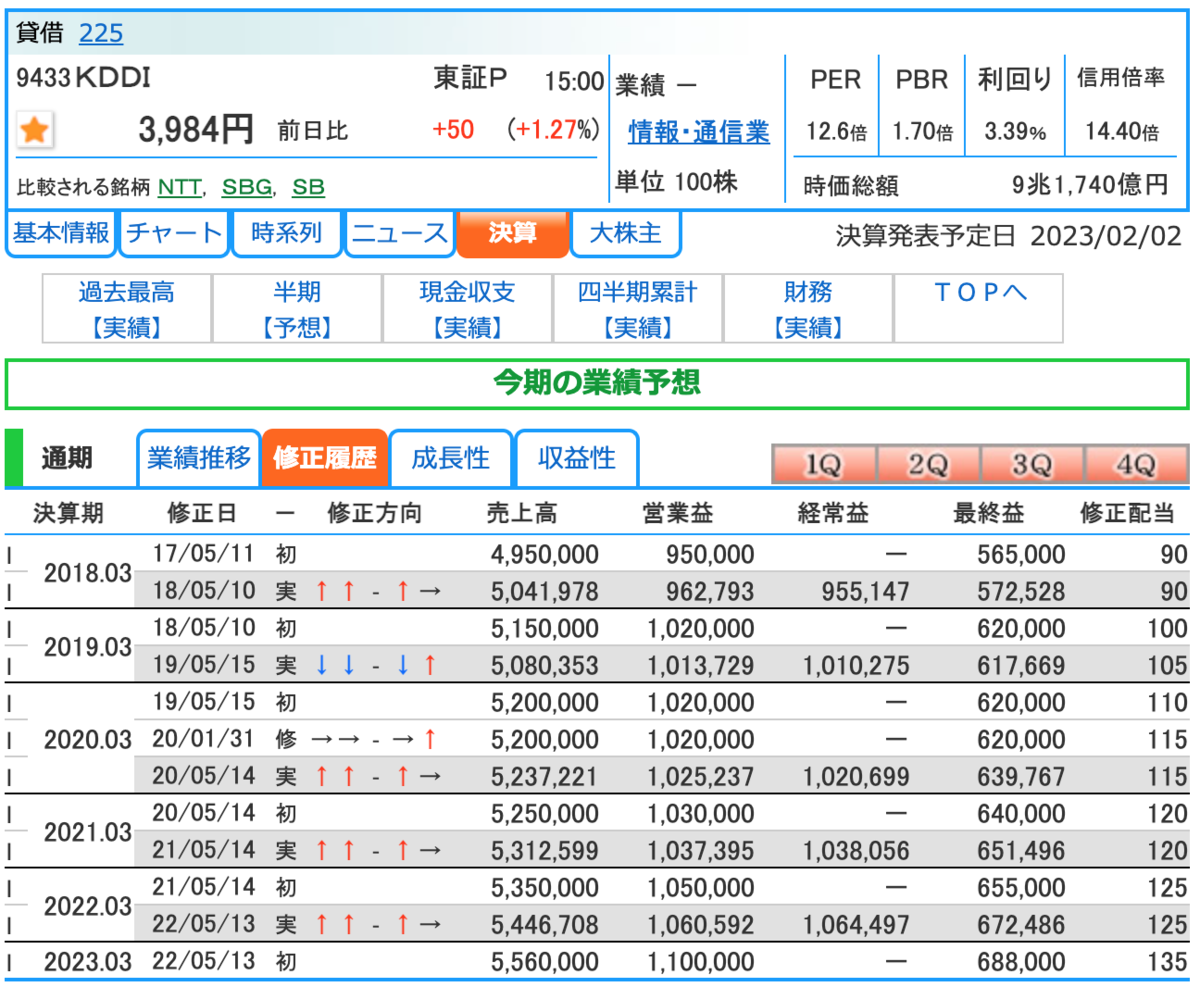Switch to the ニュース tab

pyautogui.click(x=399, y=234)
